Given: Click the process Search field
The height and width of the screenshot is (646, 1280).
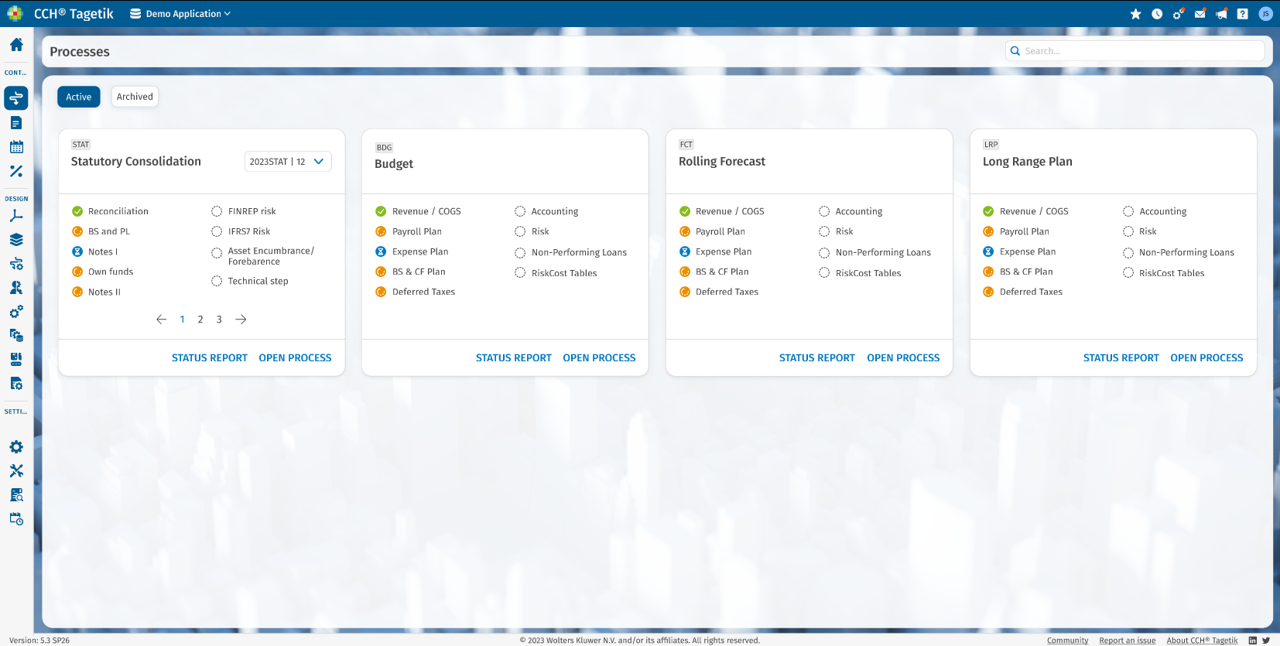Looking at the screenshot, I should [1140, 51].
